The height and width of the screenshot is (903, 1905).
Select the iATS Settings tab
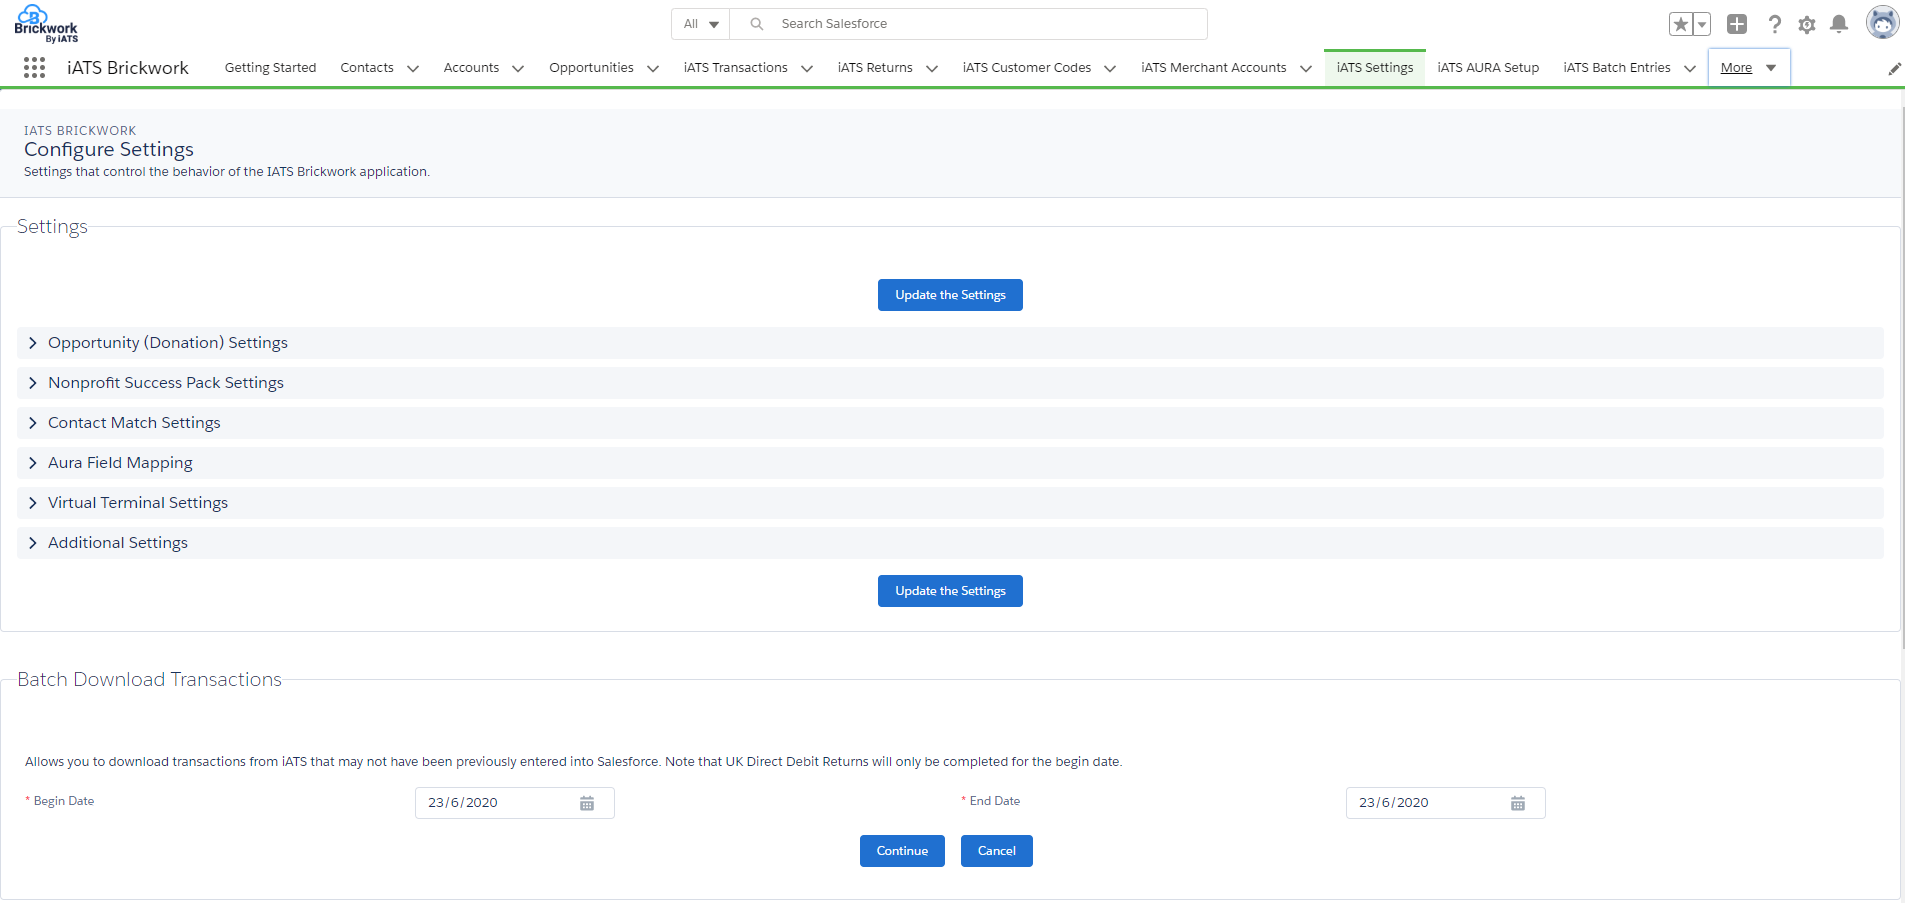pyautogui.click(x=1375, y=68)
